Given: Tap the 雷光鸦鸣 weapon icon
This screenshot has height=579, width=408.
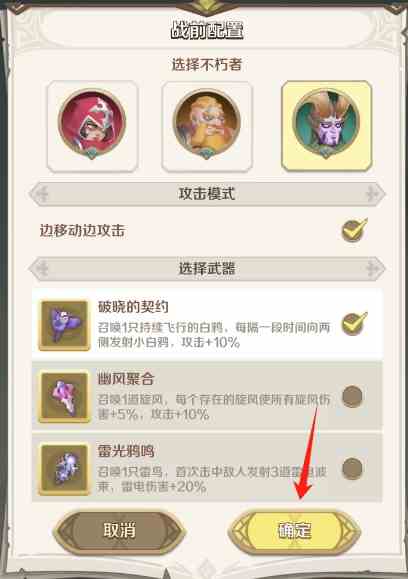Looking at the screenshot, I should [x=65, y=469].
